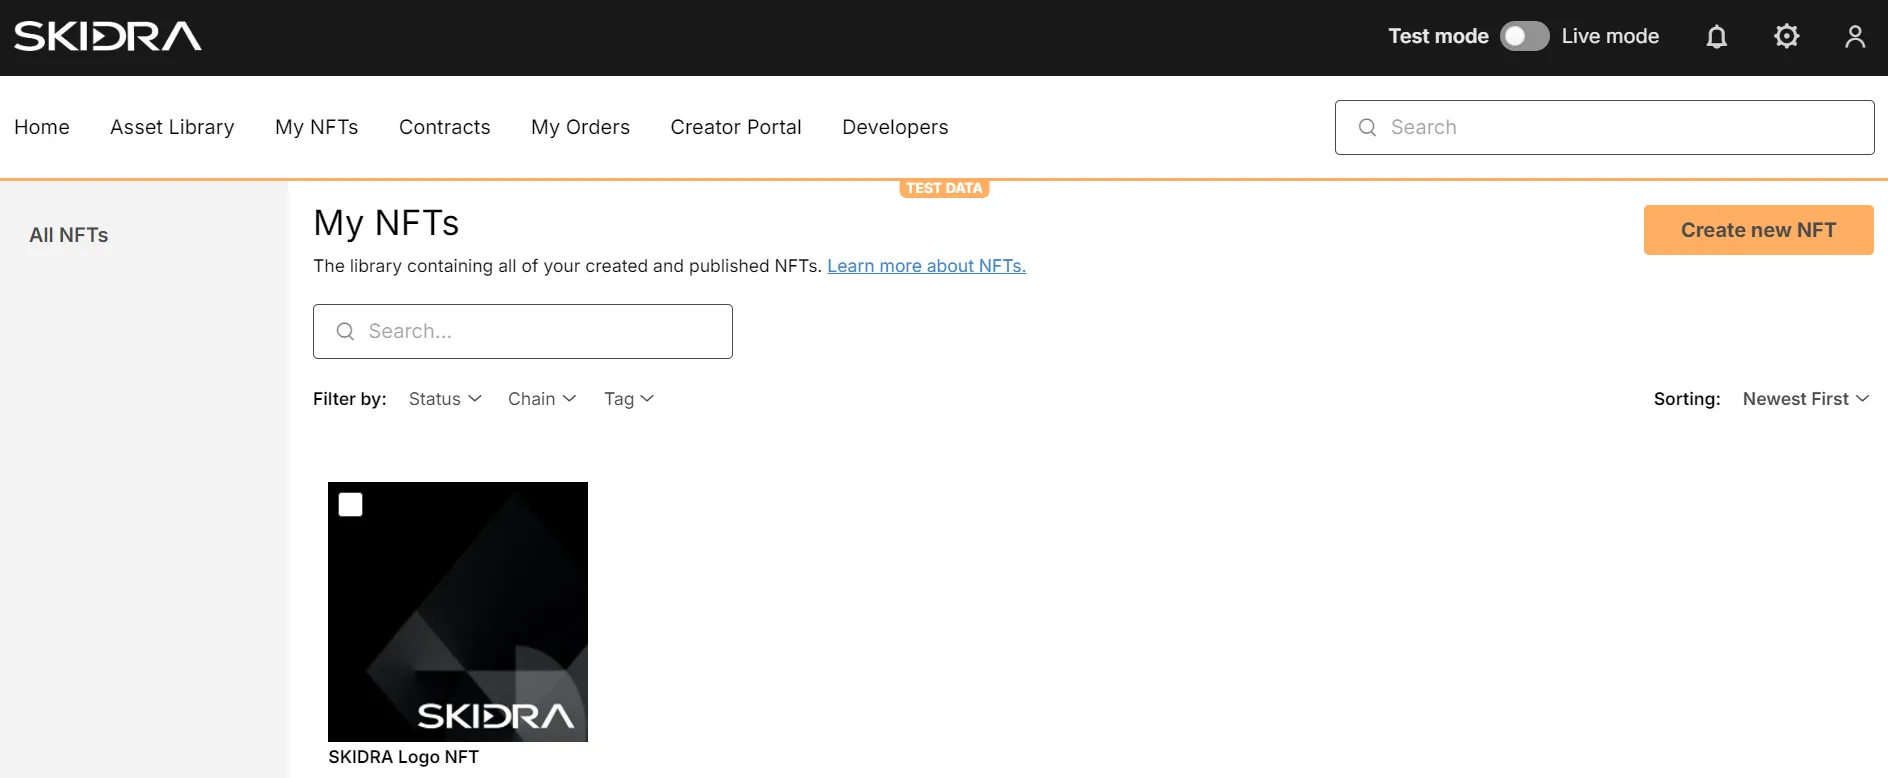Open the My Orders menu item
Screen dimensions: 1888x778
pos(581,127)
